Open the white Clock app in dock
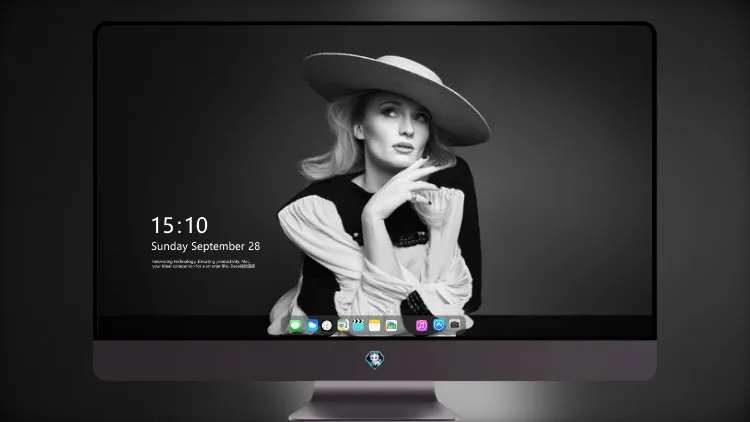 pyautogui.click(x=327, y=326)
